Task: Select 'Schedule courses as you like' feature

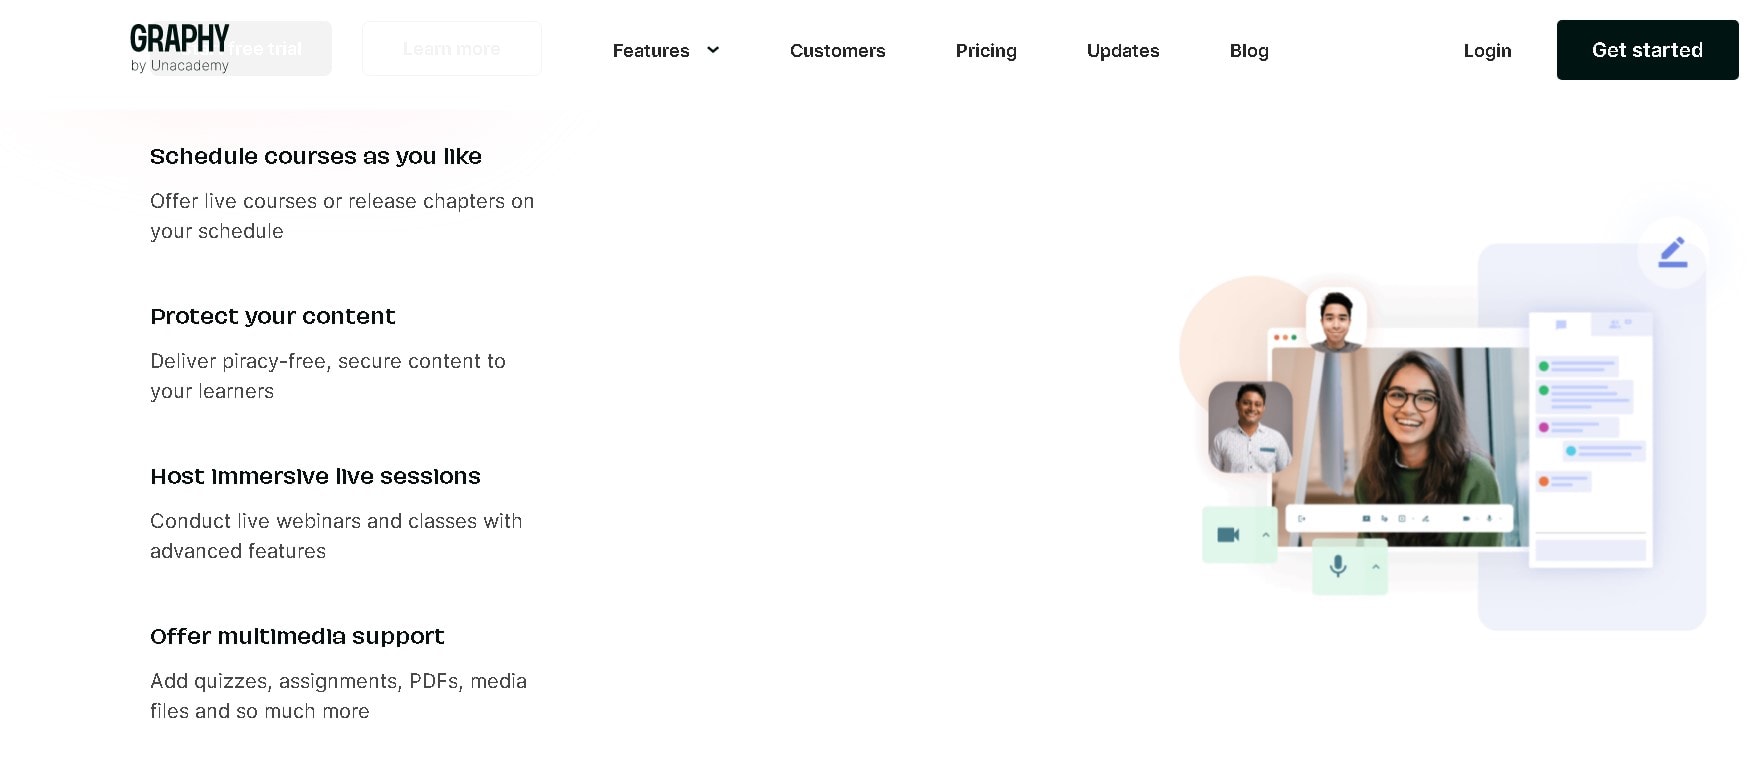Action: tap(316, 156)
